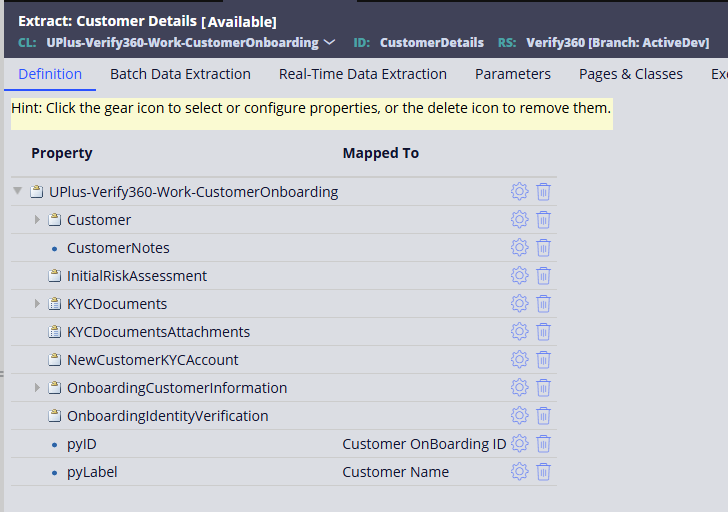Select the pyID property row
The height and width of the screenshot is (512, 728).
[82, 444]
